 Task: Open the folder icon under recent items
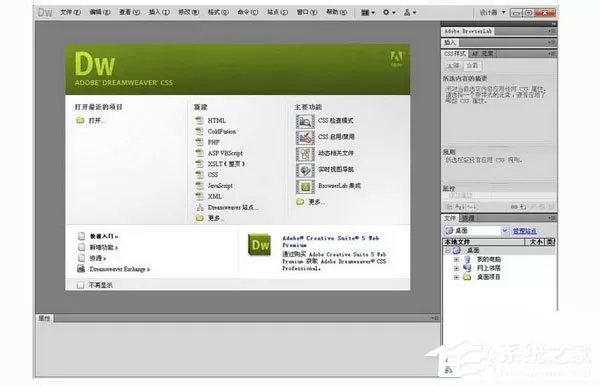[80, 120]
